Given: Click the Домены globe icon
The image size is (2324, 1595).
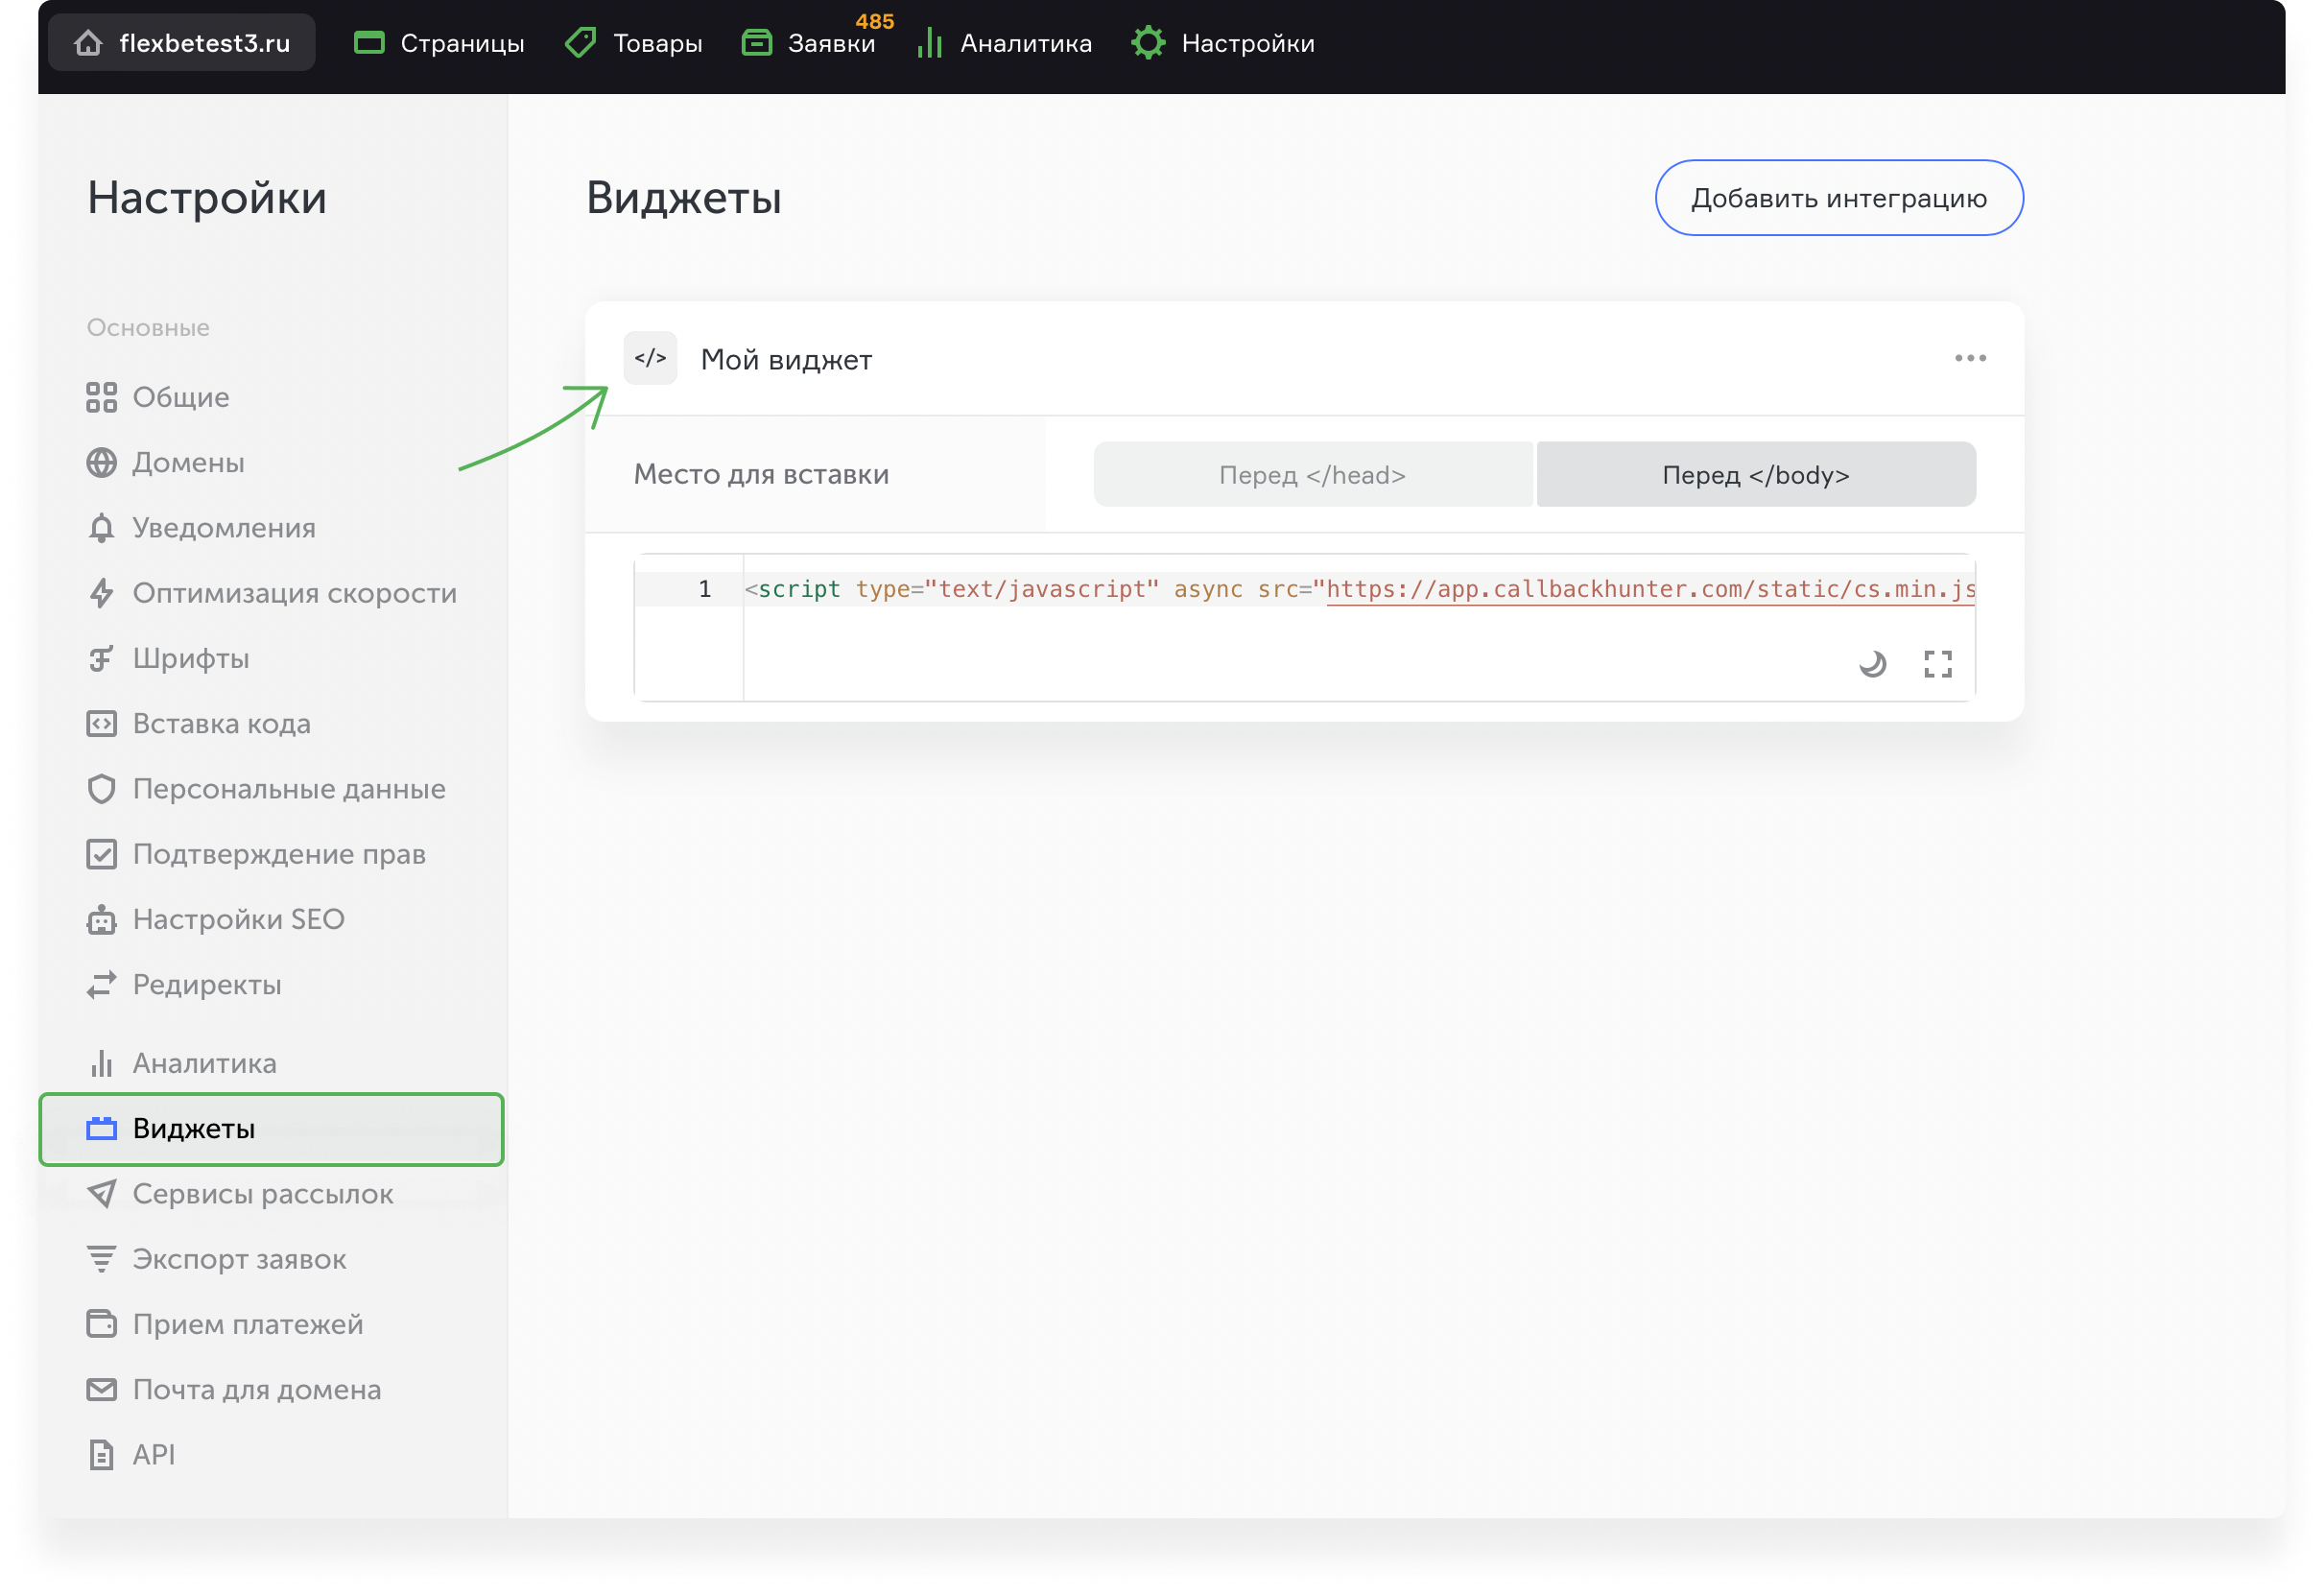Looking at the screenshot, I should tap(101, 462).
